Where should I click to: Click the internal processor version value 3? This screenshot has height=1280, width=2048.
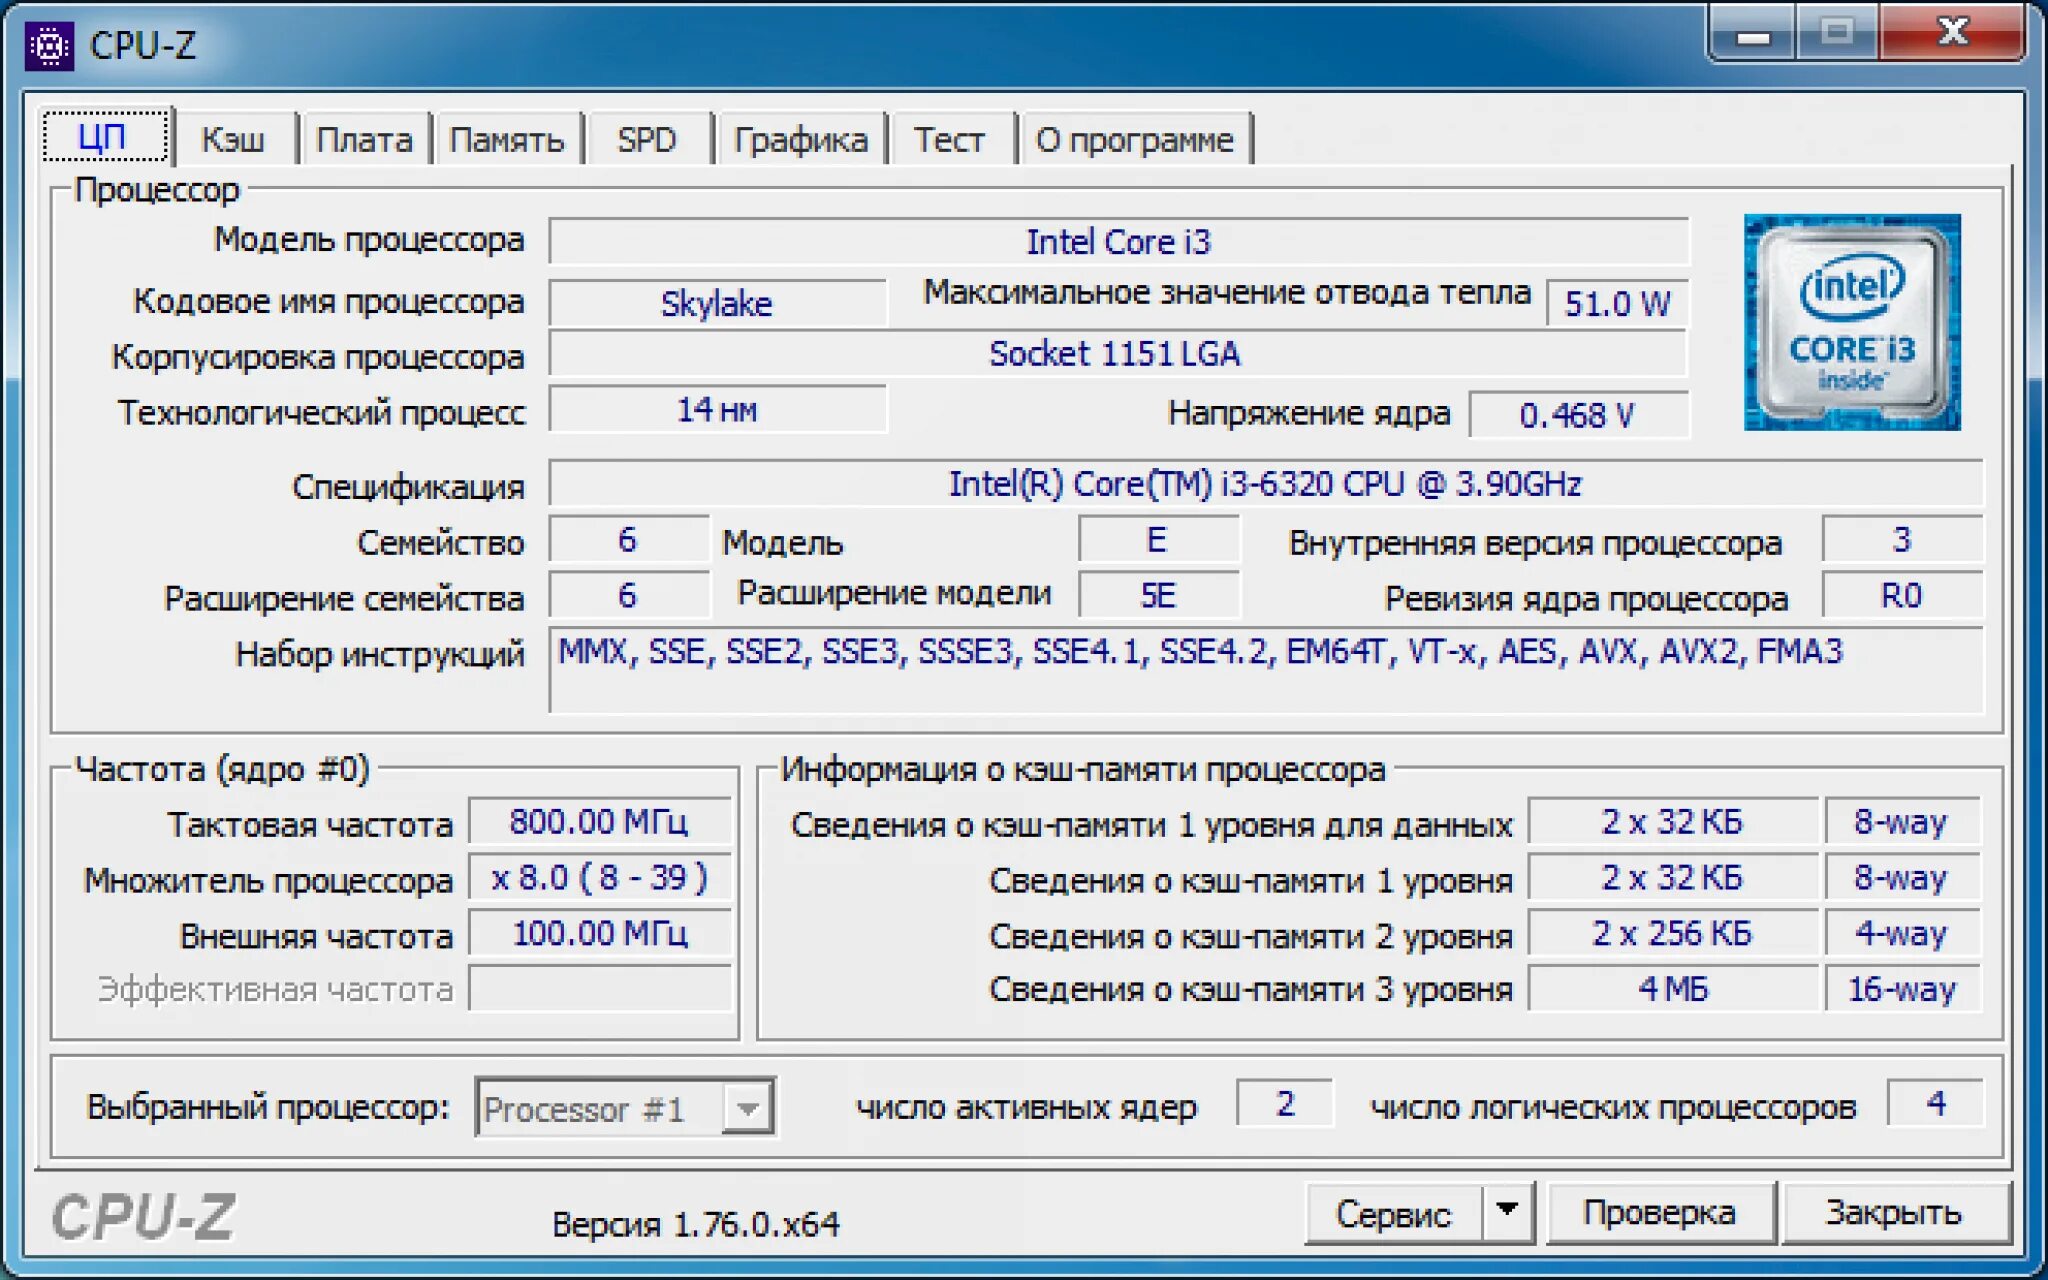point(1901,540)
